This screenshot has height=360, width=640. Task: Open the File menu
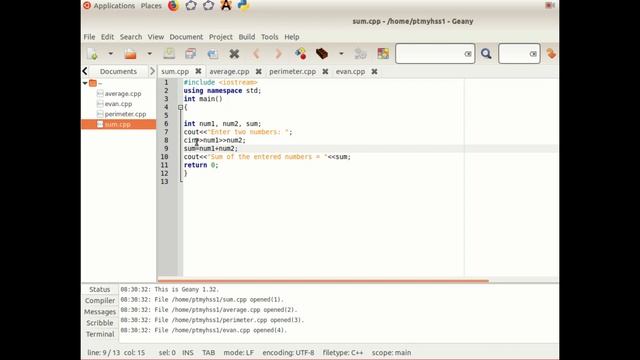point(89,37)
